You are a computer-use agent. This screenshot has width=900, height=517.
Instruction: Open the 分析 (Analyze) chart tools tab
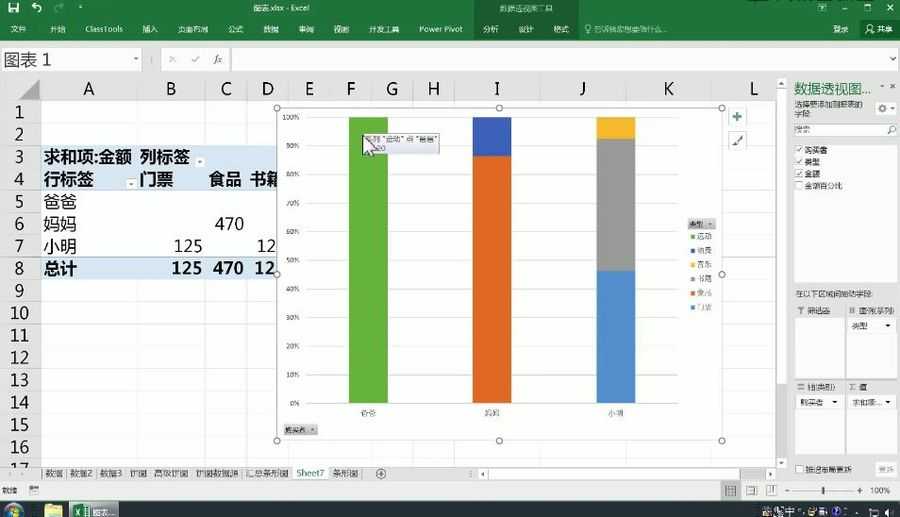(x=490, y=29)
